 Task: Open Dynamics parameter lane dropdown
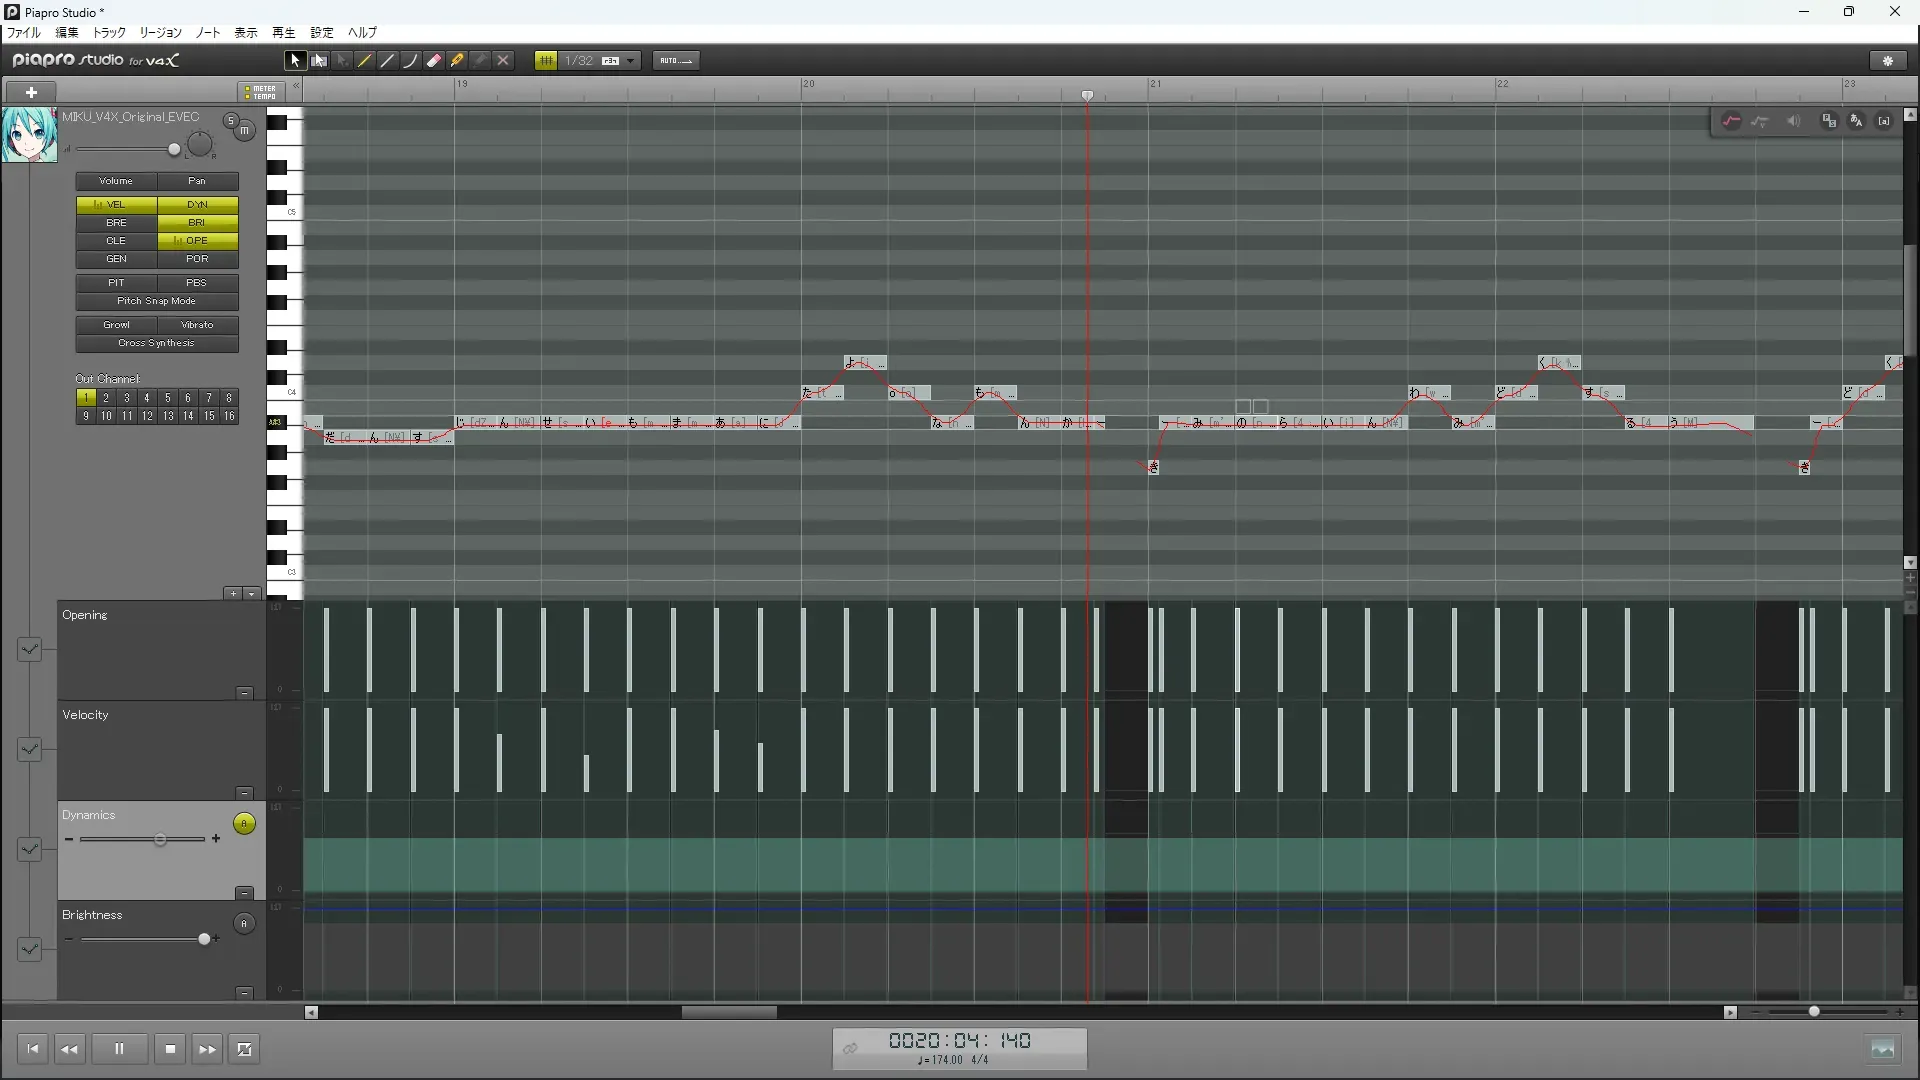click(x=29, y=850)
